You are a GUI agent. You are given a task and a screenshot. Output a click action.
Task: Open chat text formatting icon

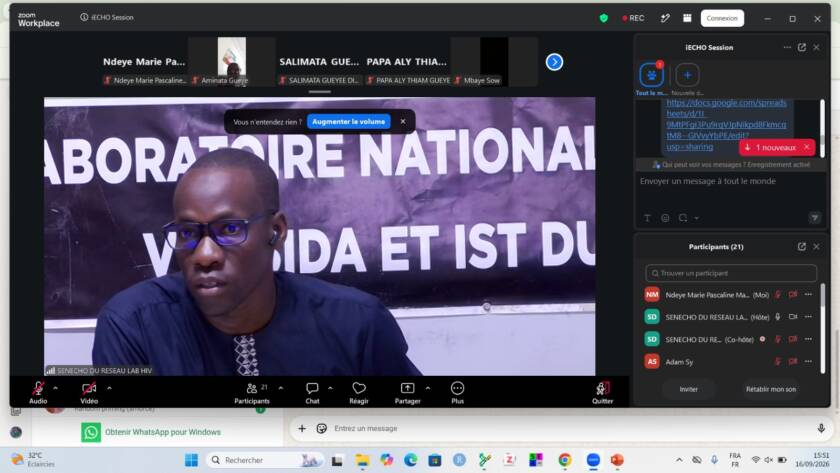point(647,218)
